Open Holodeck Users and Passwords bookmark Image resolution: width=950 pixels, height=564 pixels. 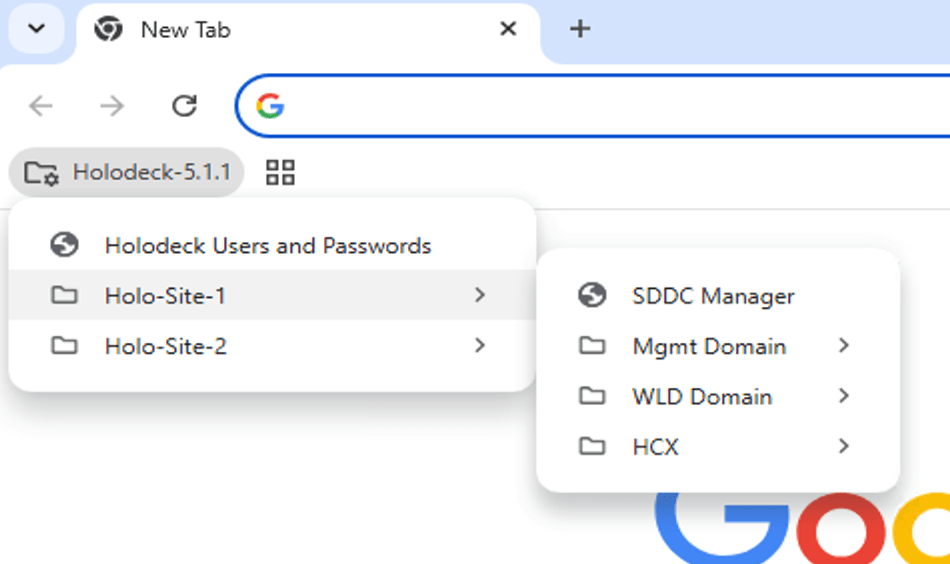(x=267, y=246)
